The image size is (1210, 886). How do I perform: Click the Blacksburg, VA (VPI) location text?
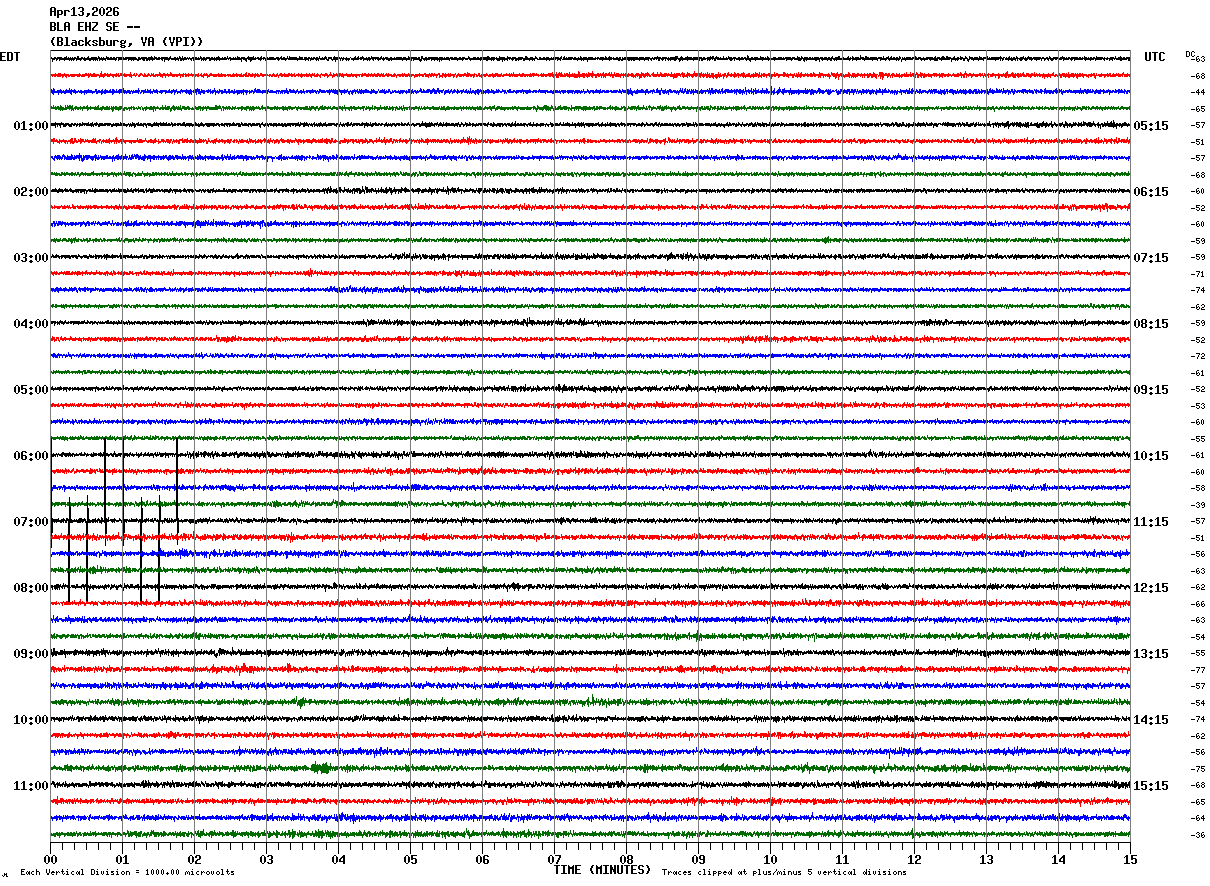(x=127, y=42)
